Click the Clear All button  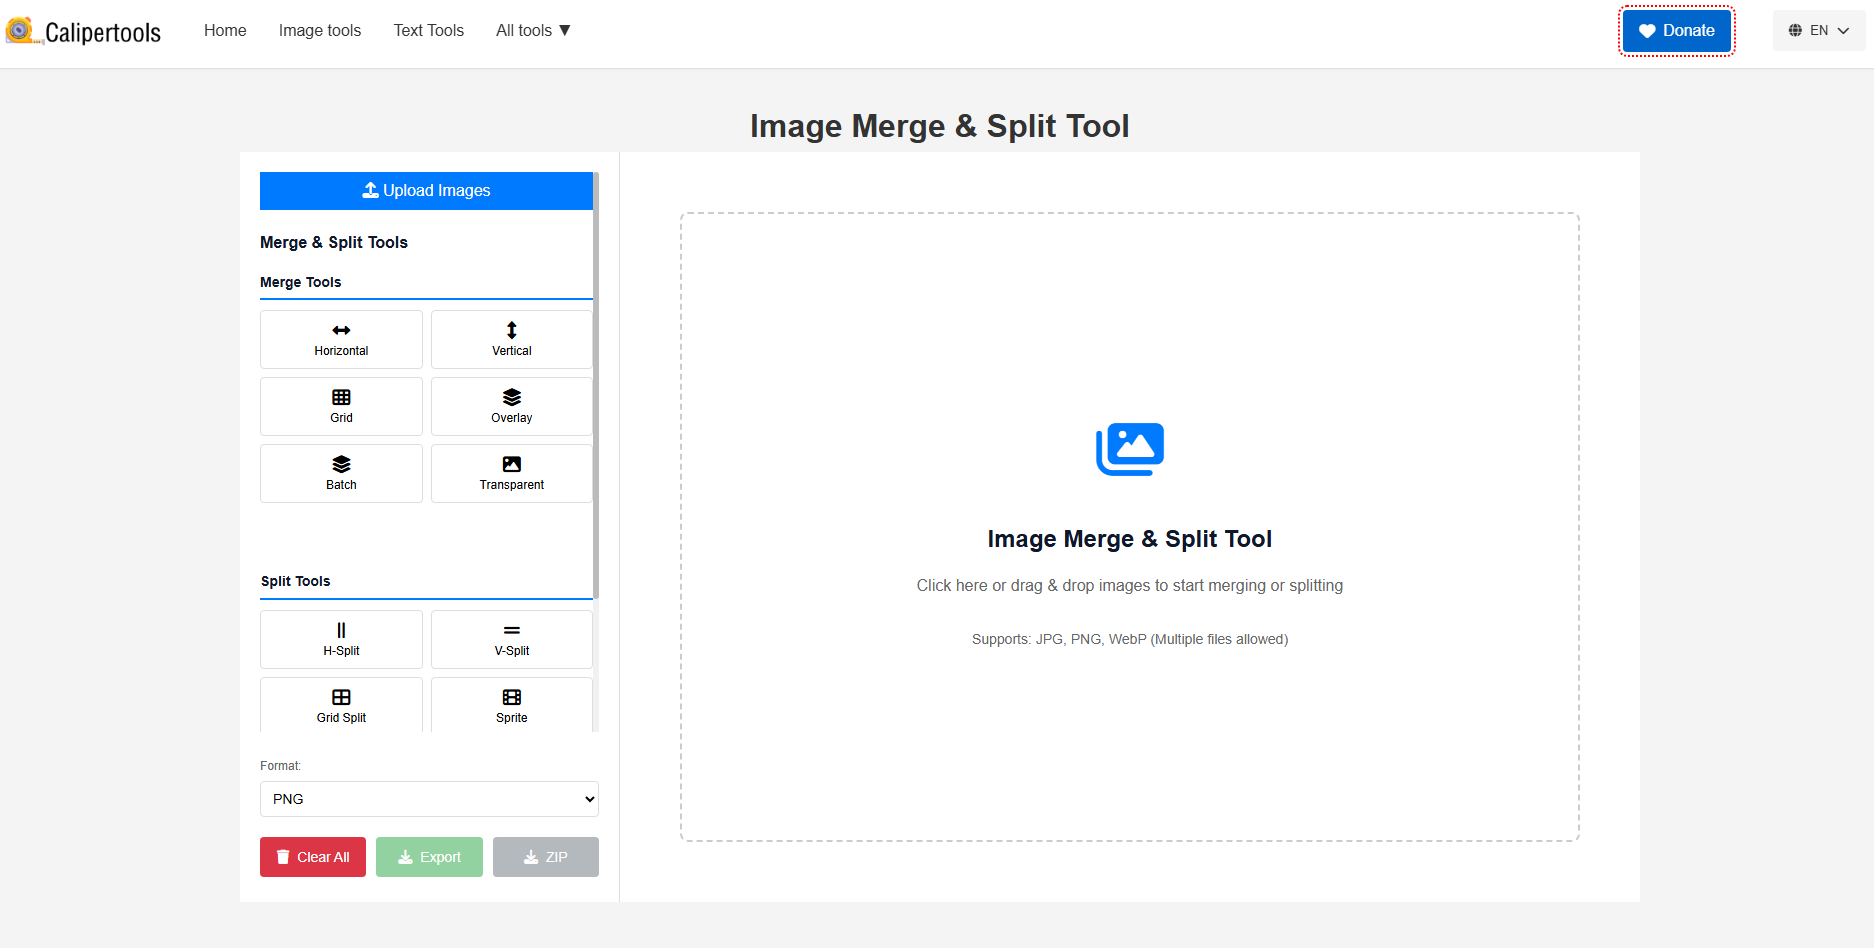point(313,857)
